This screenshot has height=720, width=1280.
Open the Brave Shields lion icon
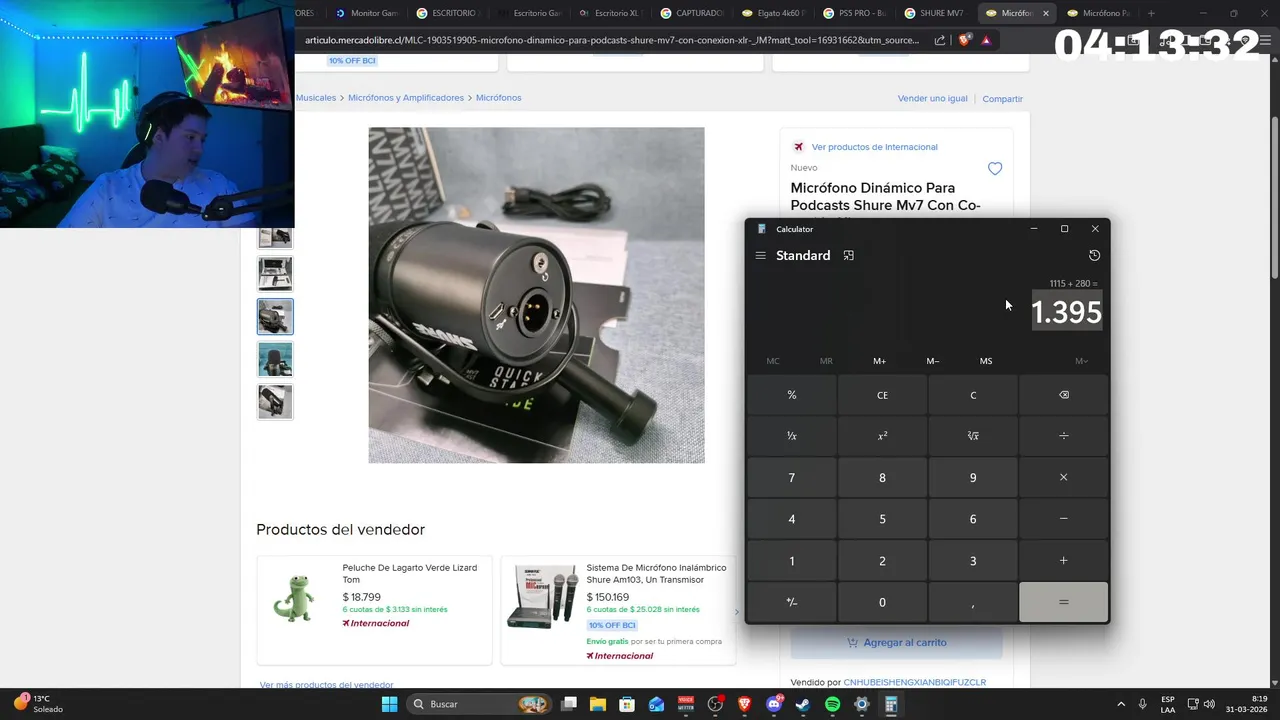pyautogui.click(x=964, y=40)
